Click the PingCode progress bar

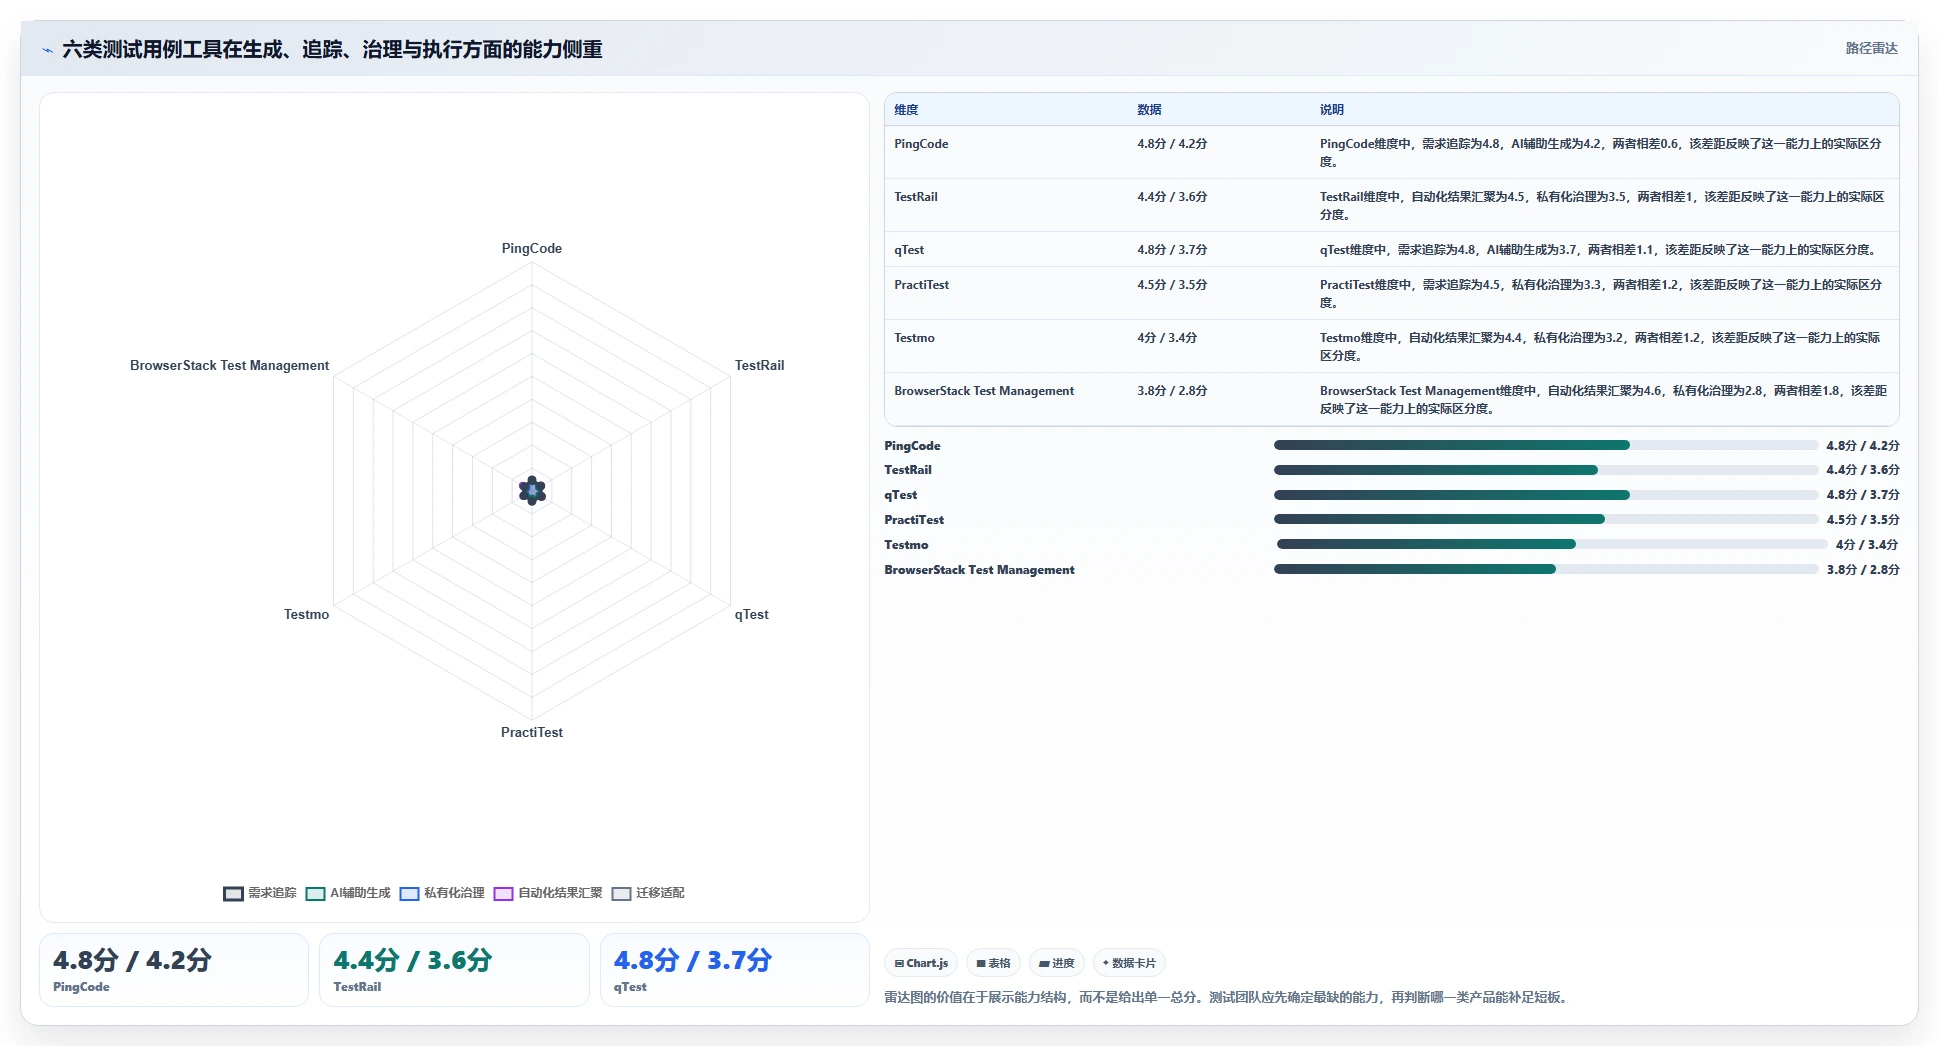click(1545, 445)
